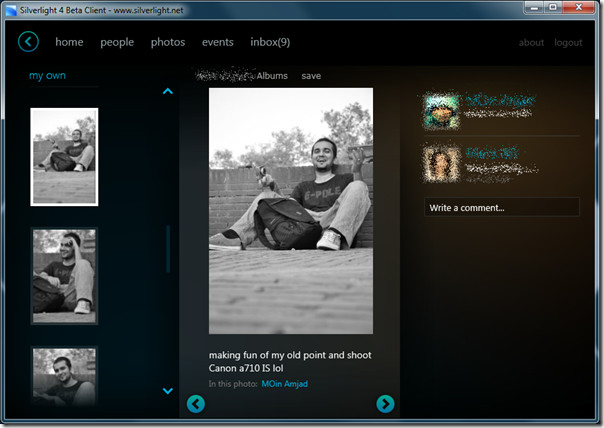Open the Albums link
The width and height of the screenshot is (604, 428).
272,76
